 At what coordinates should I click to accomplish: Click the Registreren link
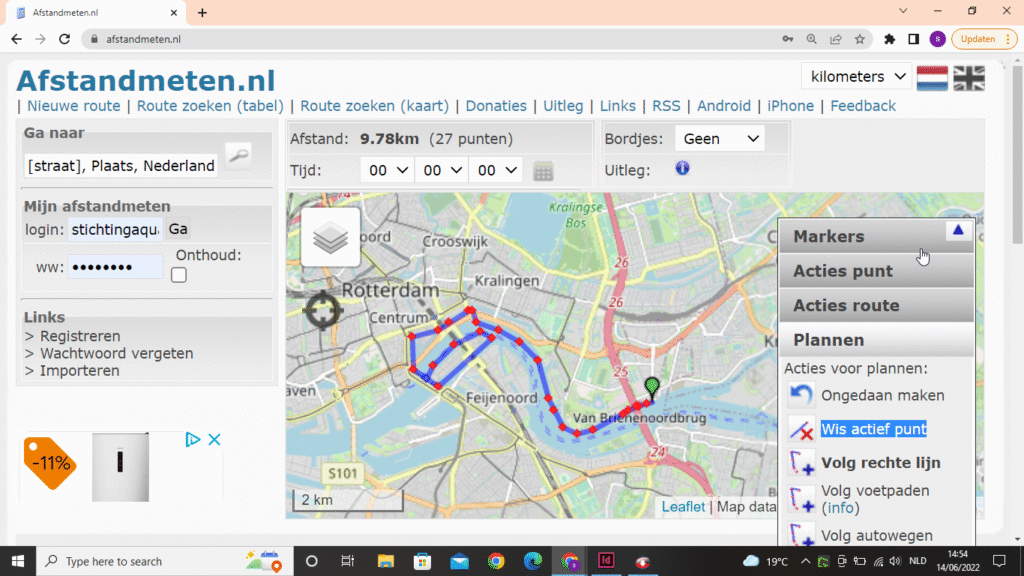[x=80, y=336]
